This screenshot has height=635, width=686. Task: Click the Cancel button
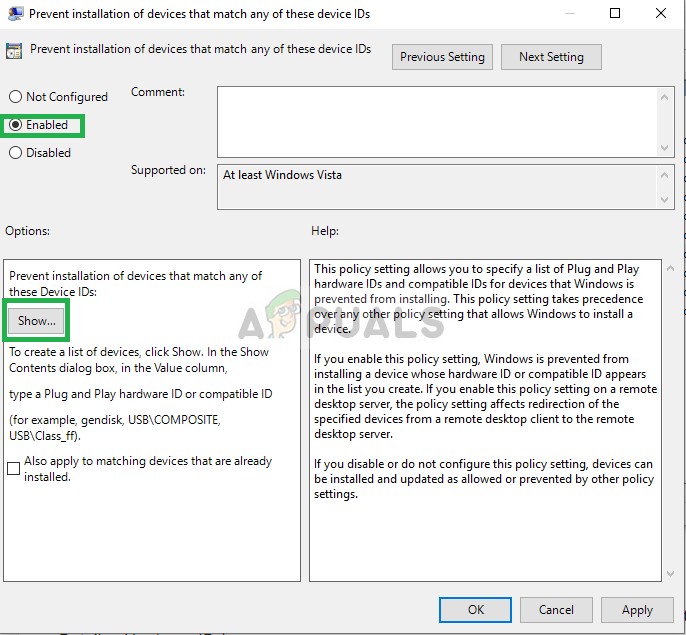click(556, 610)
